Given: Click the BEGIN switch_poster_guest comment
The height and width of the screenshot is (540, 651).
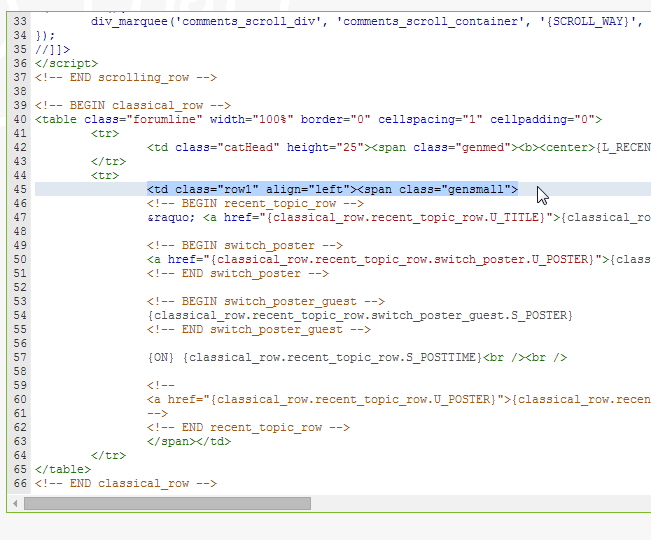Looking at the screenshot, I should coord(266,301).
